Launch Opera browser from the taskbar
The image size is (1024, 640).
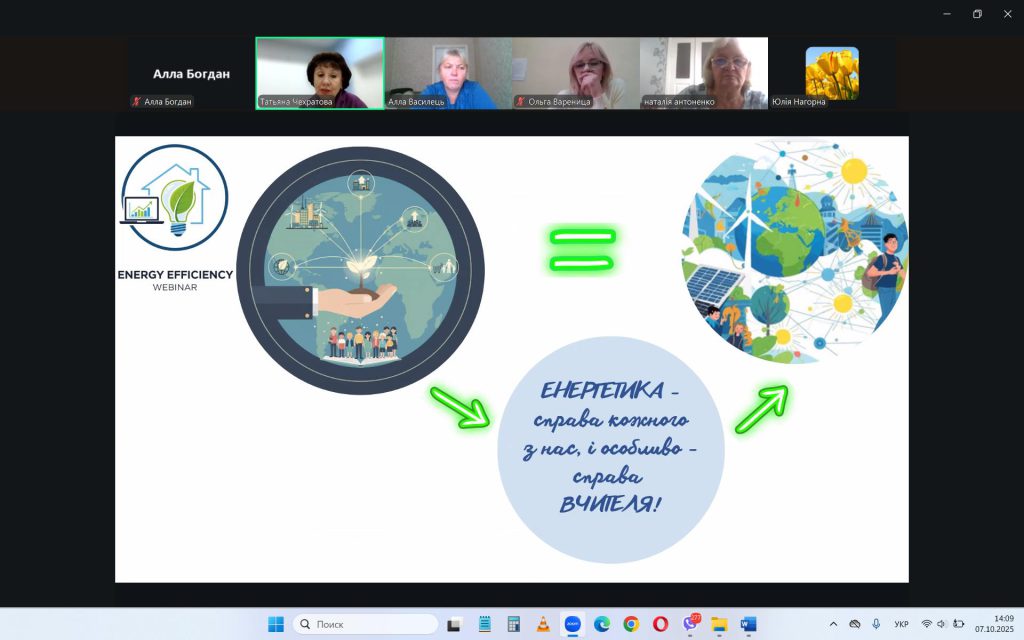point(660,624)
